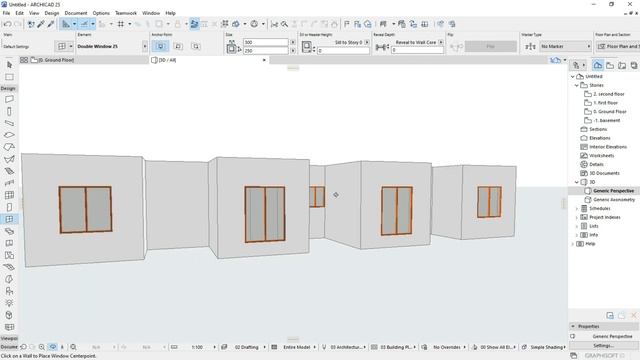Select the Railing tool in the toolbox
Image resolution: width=640 pixels, height=360 pixels.
[9, 183]
